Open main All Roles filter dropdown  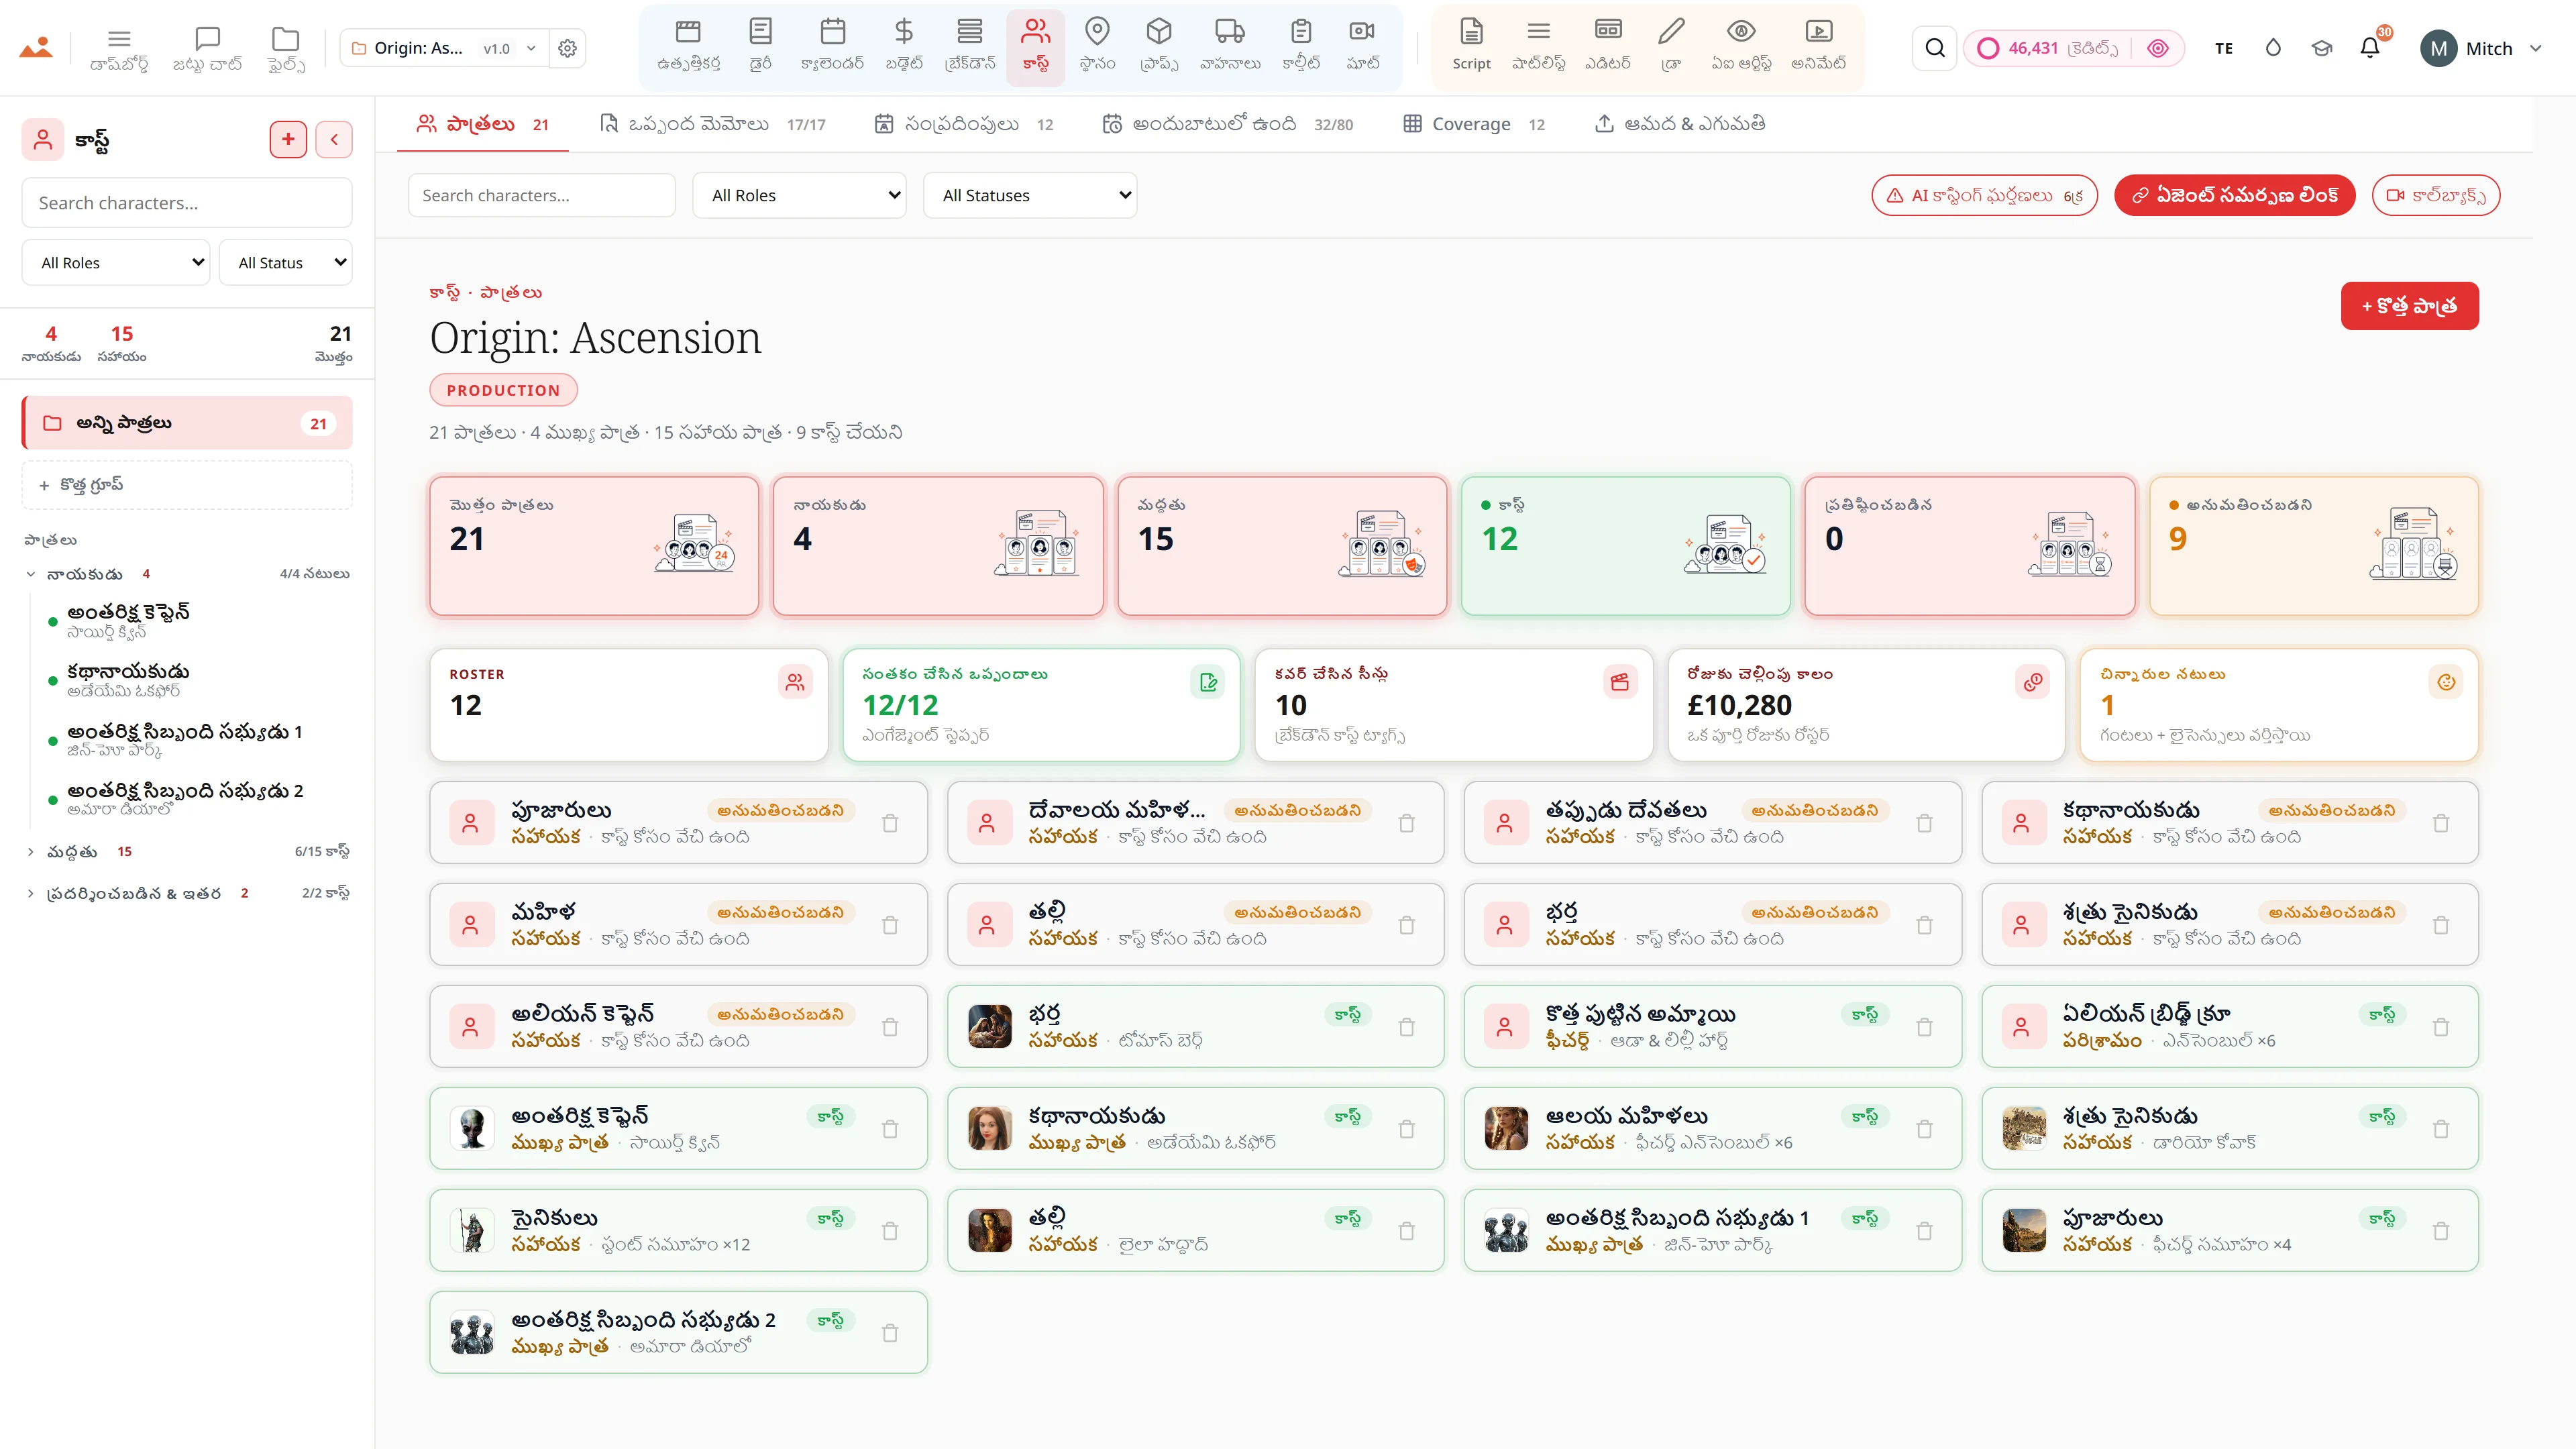(x=799, y=195)
